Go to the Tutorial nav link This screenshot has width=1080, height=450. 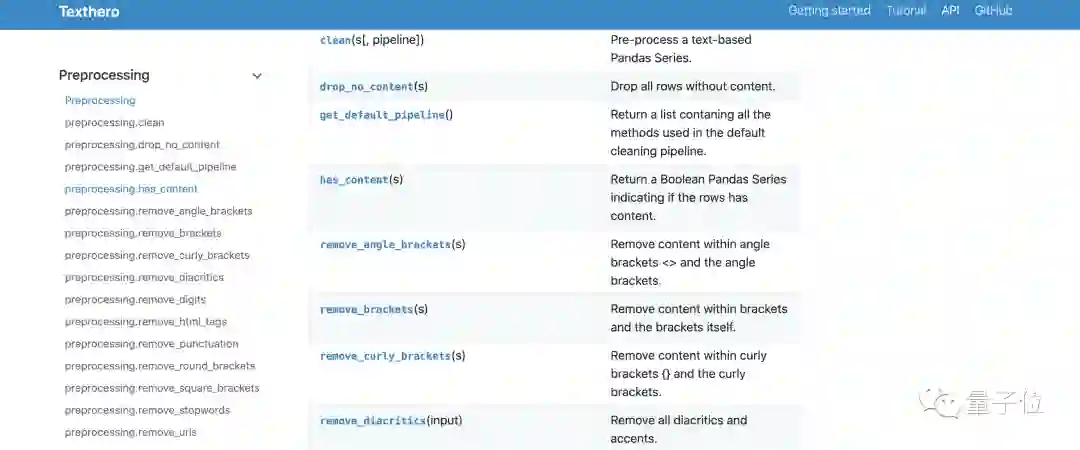[906, 11]
